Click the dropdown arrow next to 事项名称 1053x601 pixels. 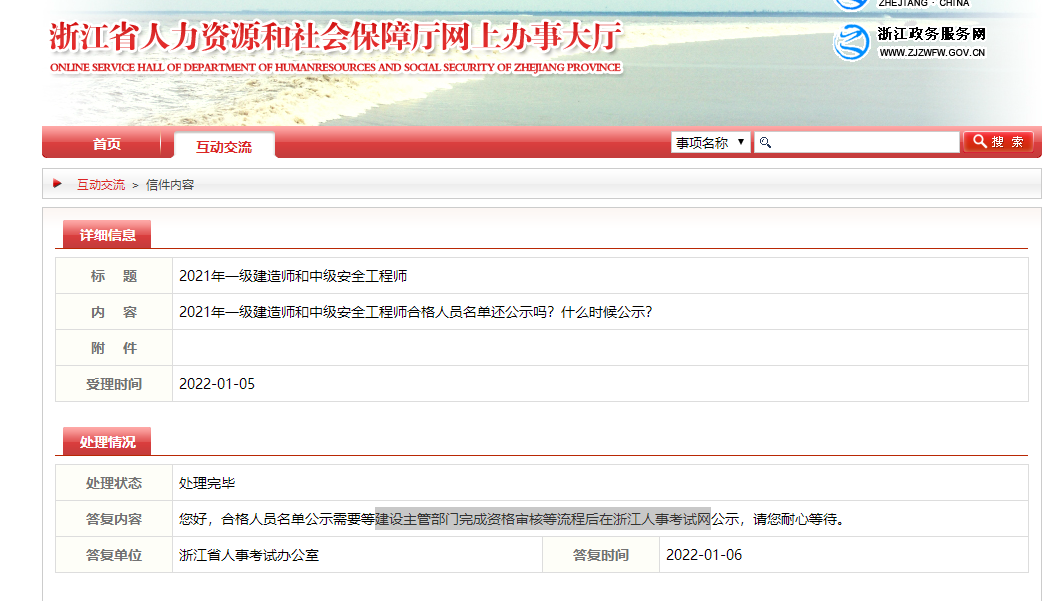(x=741, y=141)
